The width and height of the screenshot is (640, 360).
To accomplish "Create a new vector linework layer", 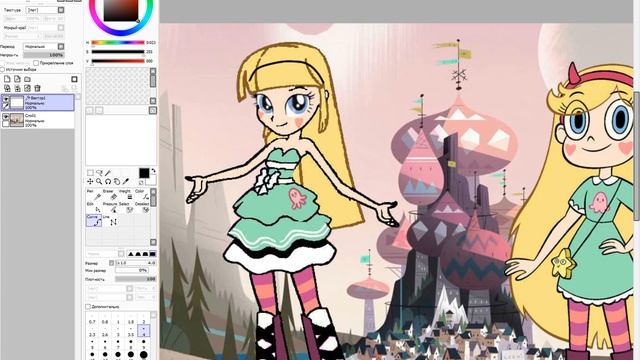I will 18,79.
